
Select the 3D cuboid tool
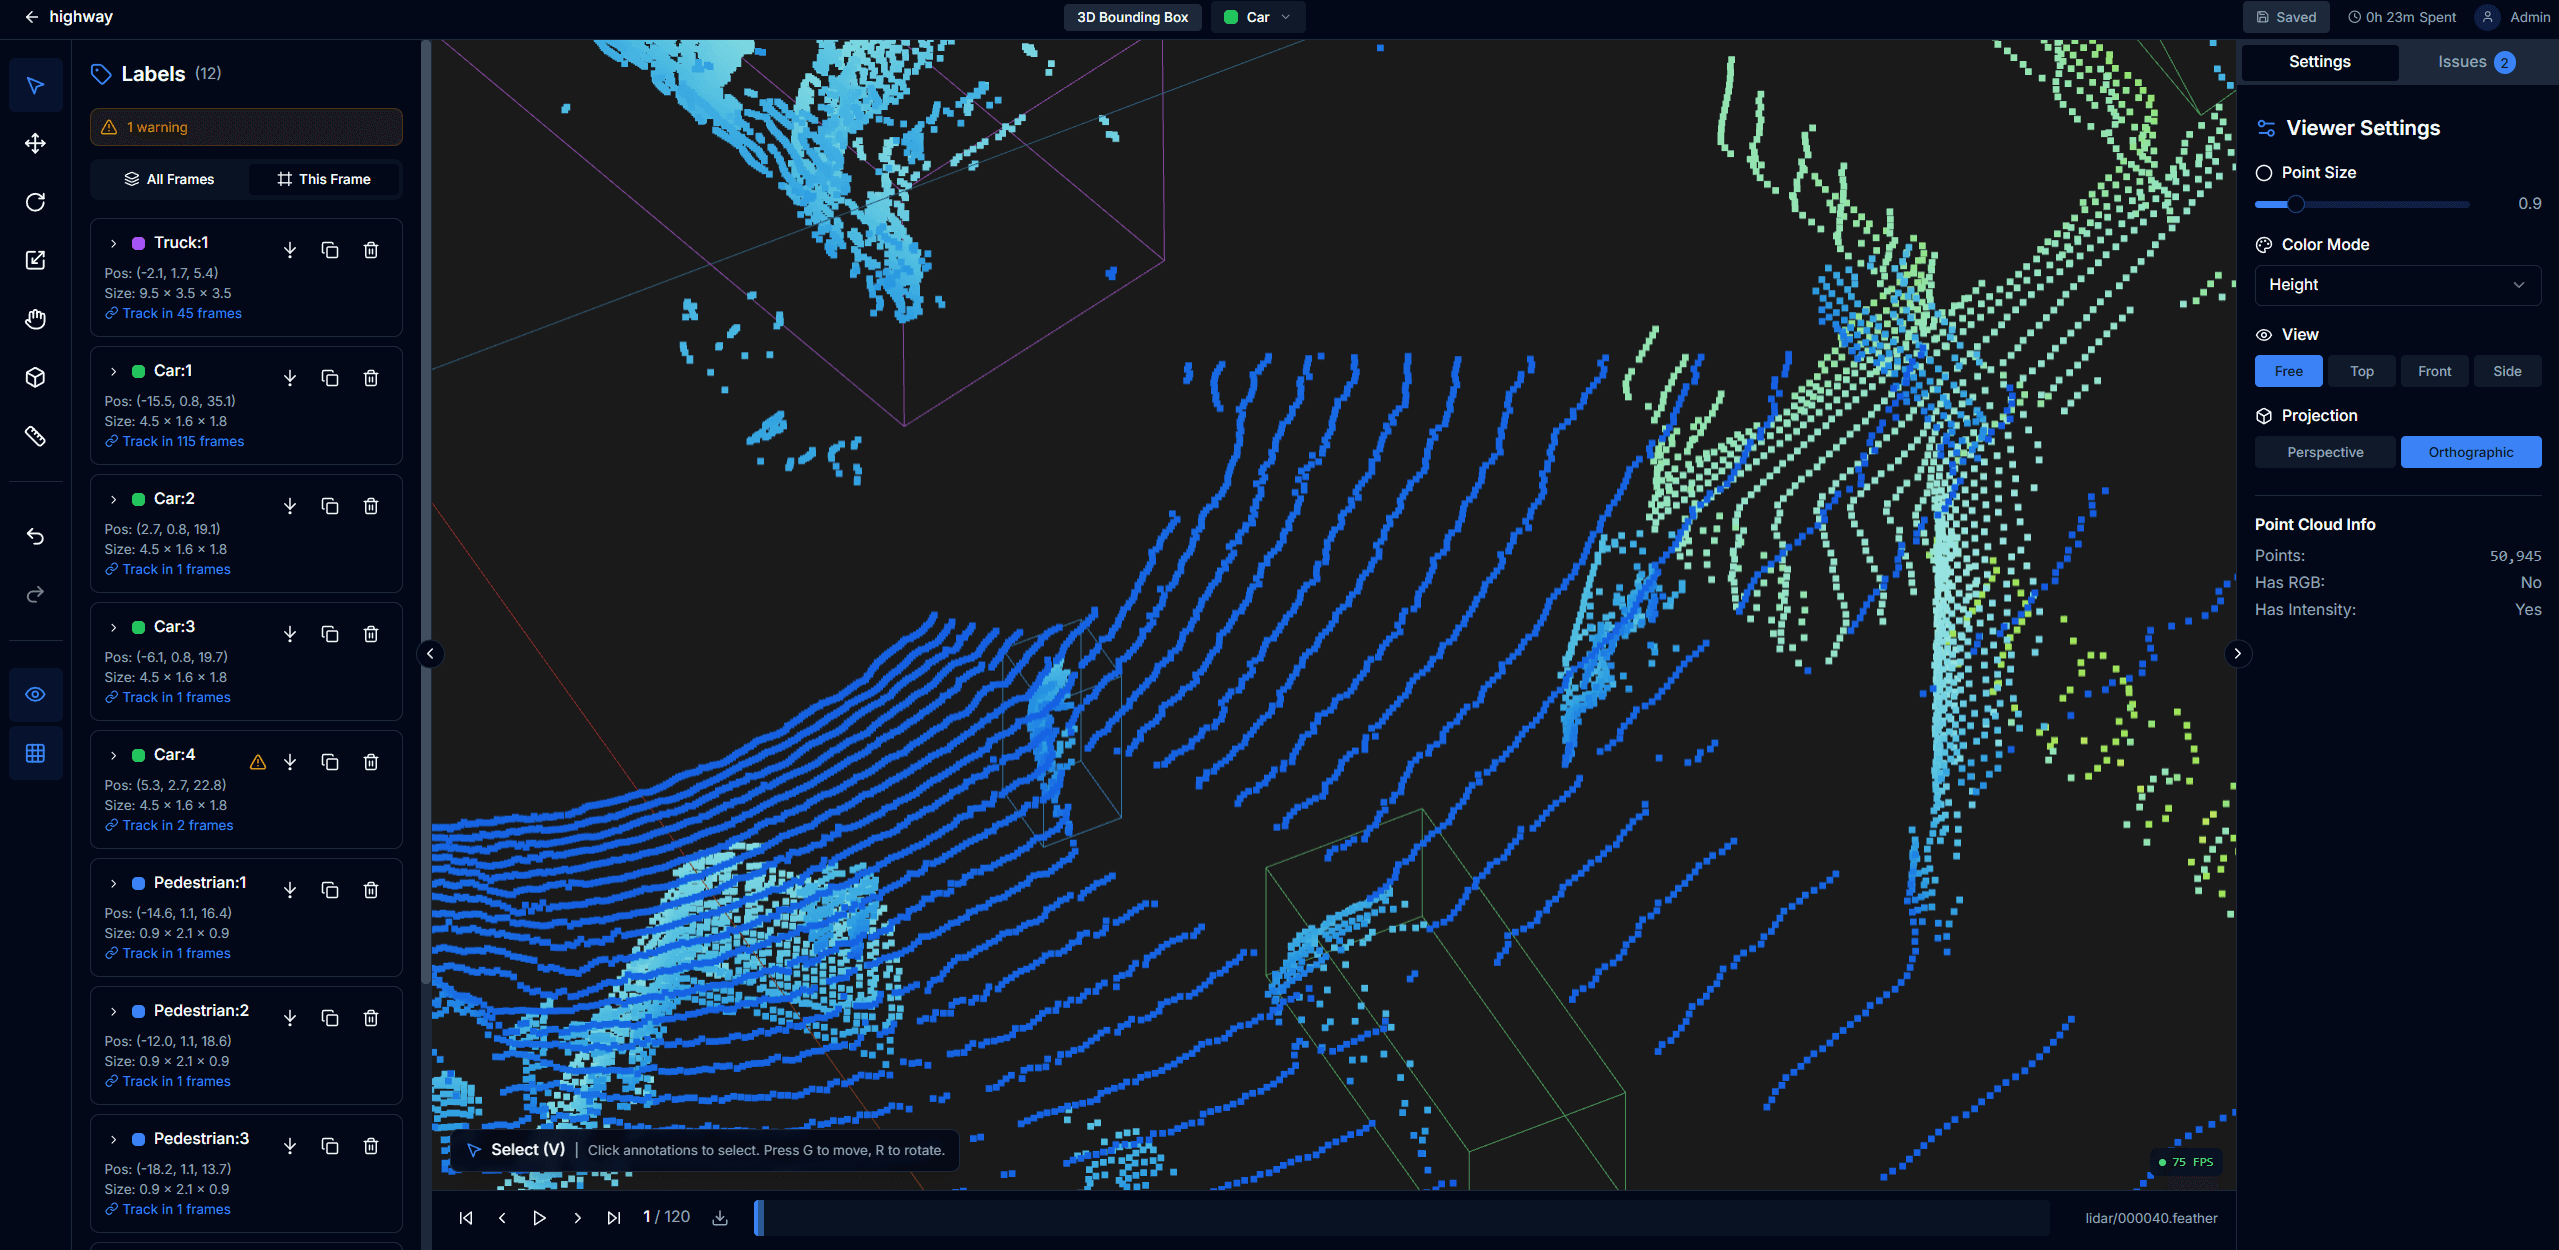click(x=35, y=377)
